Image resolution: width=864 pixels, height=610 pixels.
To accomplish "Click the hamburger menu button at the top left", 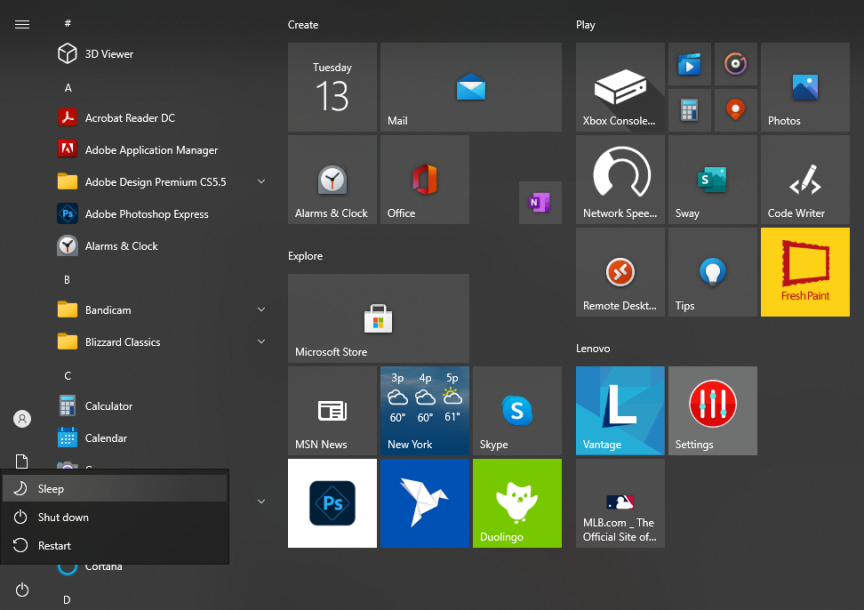I will point(22,25).
